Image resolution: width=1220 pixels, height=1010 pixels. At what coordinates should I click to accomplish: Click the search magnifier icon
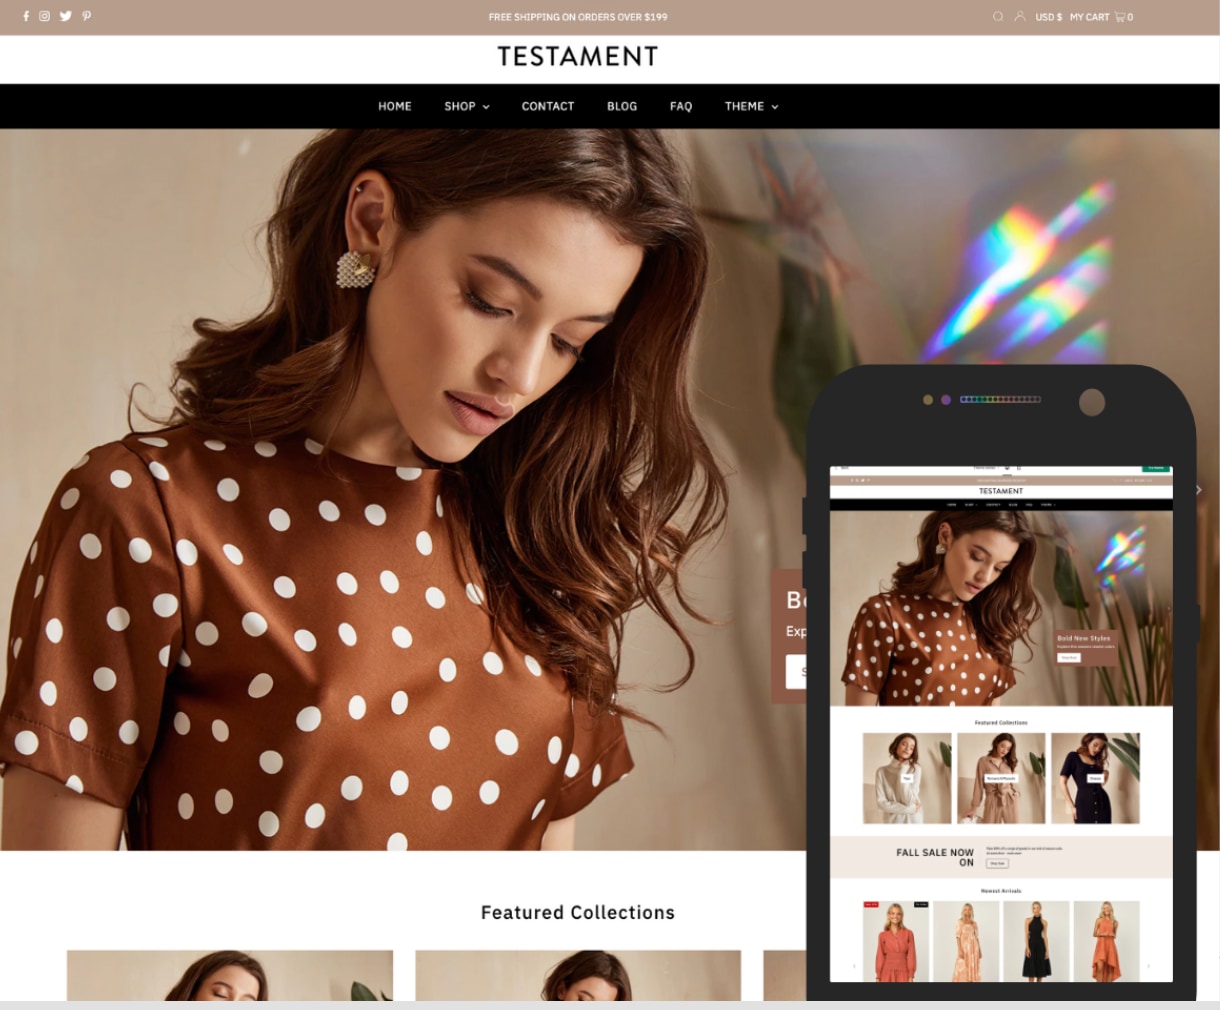(998, 16)
